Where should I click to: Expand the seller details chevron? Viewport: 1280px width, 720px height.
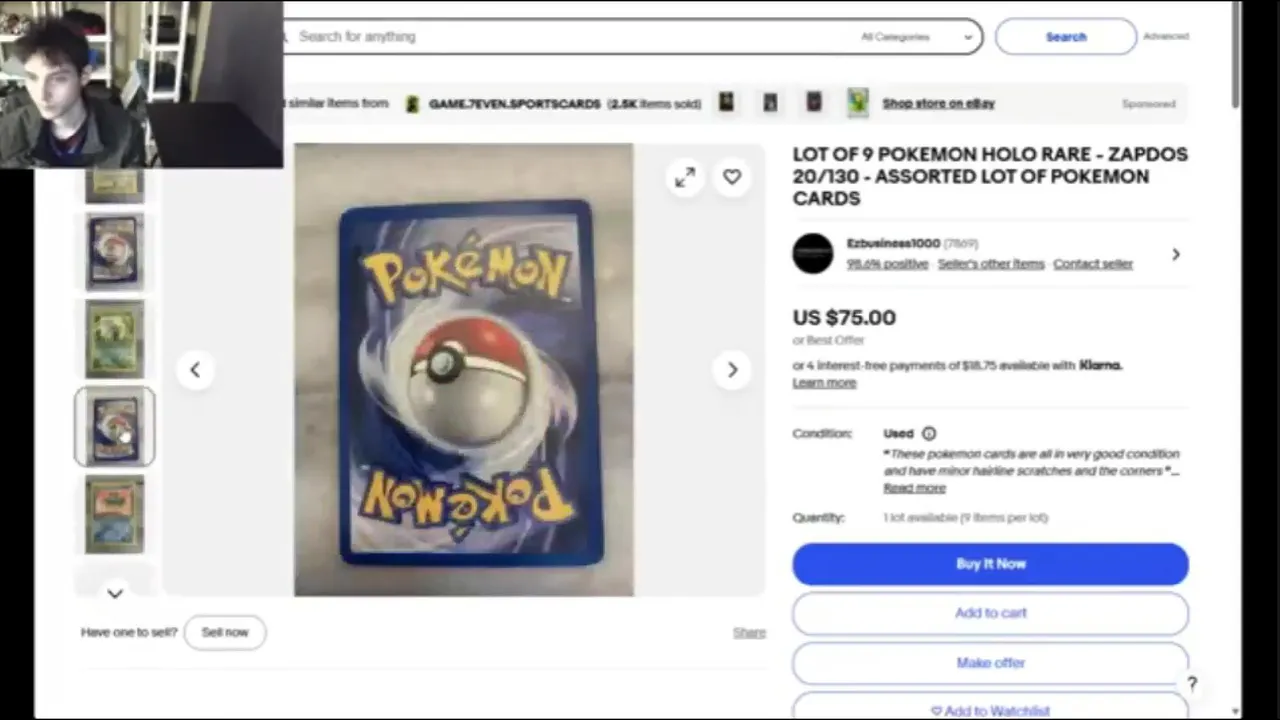click(1176, 254)
